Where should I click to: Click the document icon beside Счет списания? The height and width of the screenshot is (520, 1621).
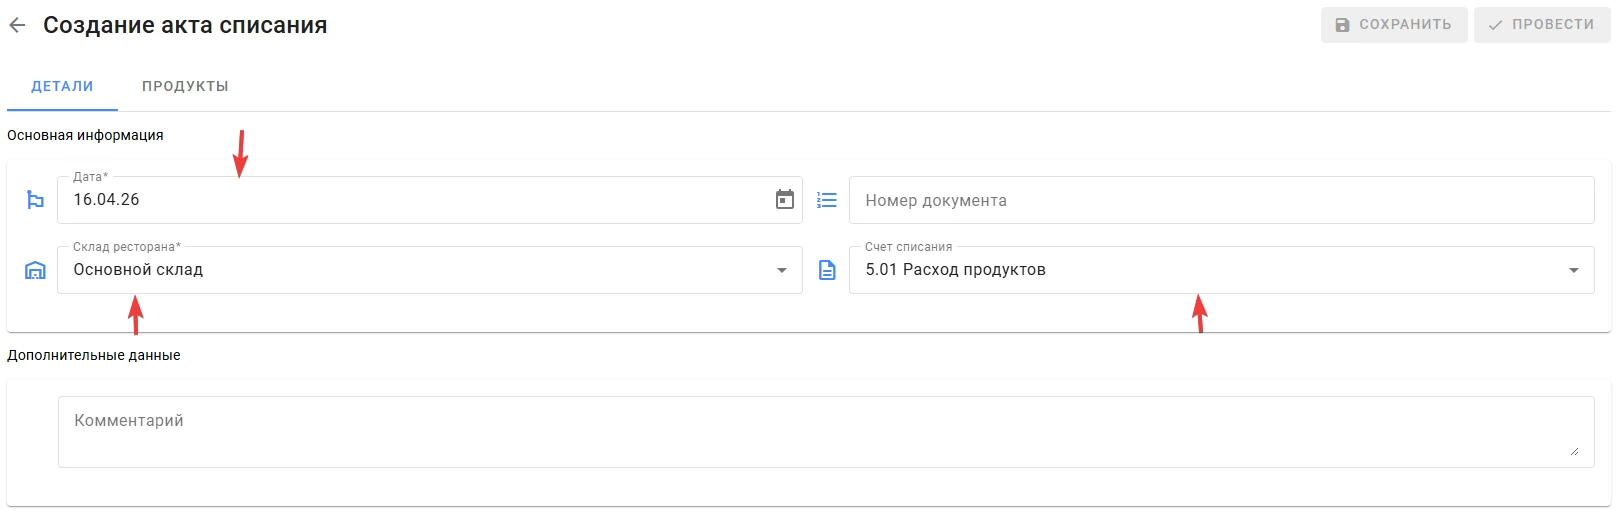pos(827,270)
